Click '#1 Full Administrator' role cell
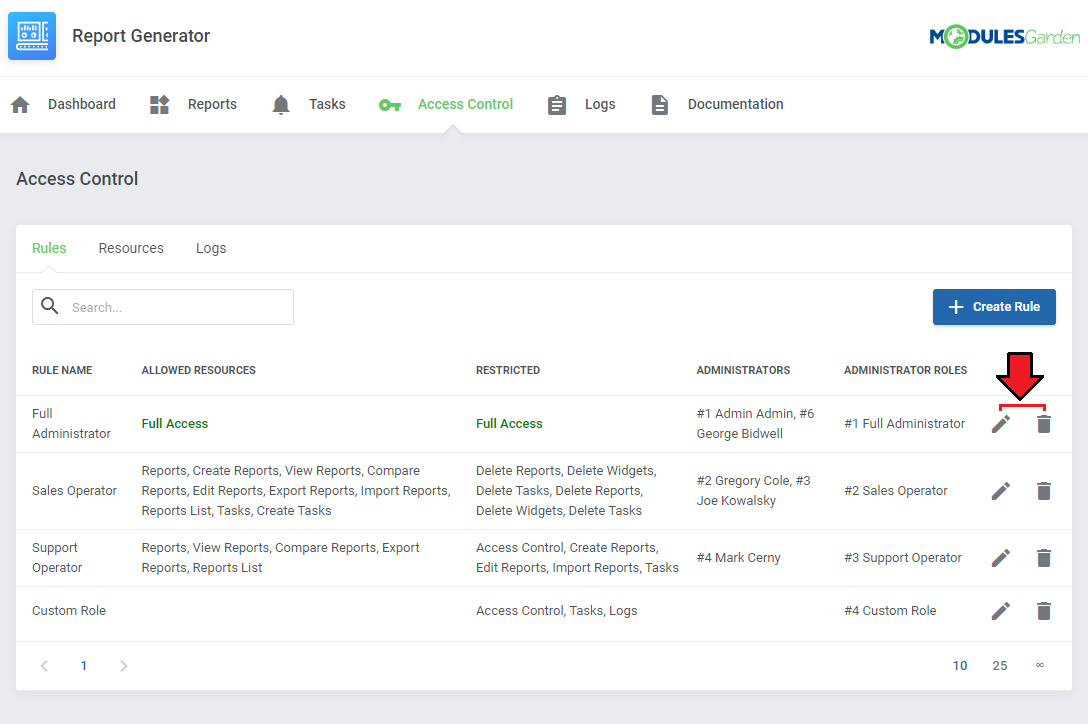Viewport: 1088px width, 724px height. click(x=905, y=423)
